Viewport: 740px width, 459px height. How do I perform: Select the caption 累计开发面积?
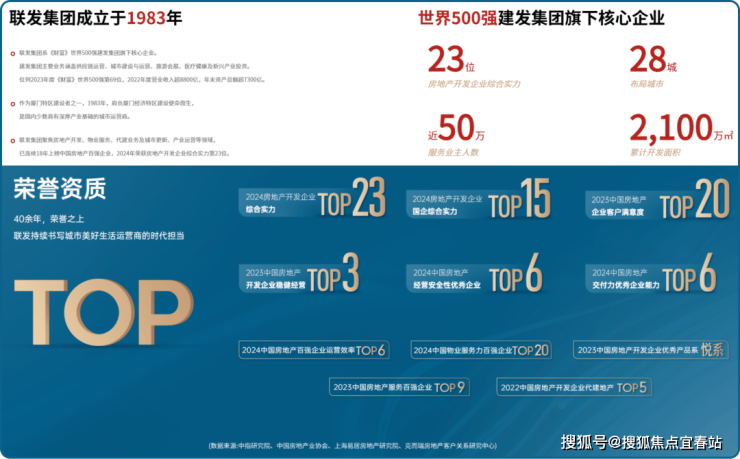tap(655, 152)
